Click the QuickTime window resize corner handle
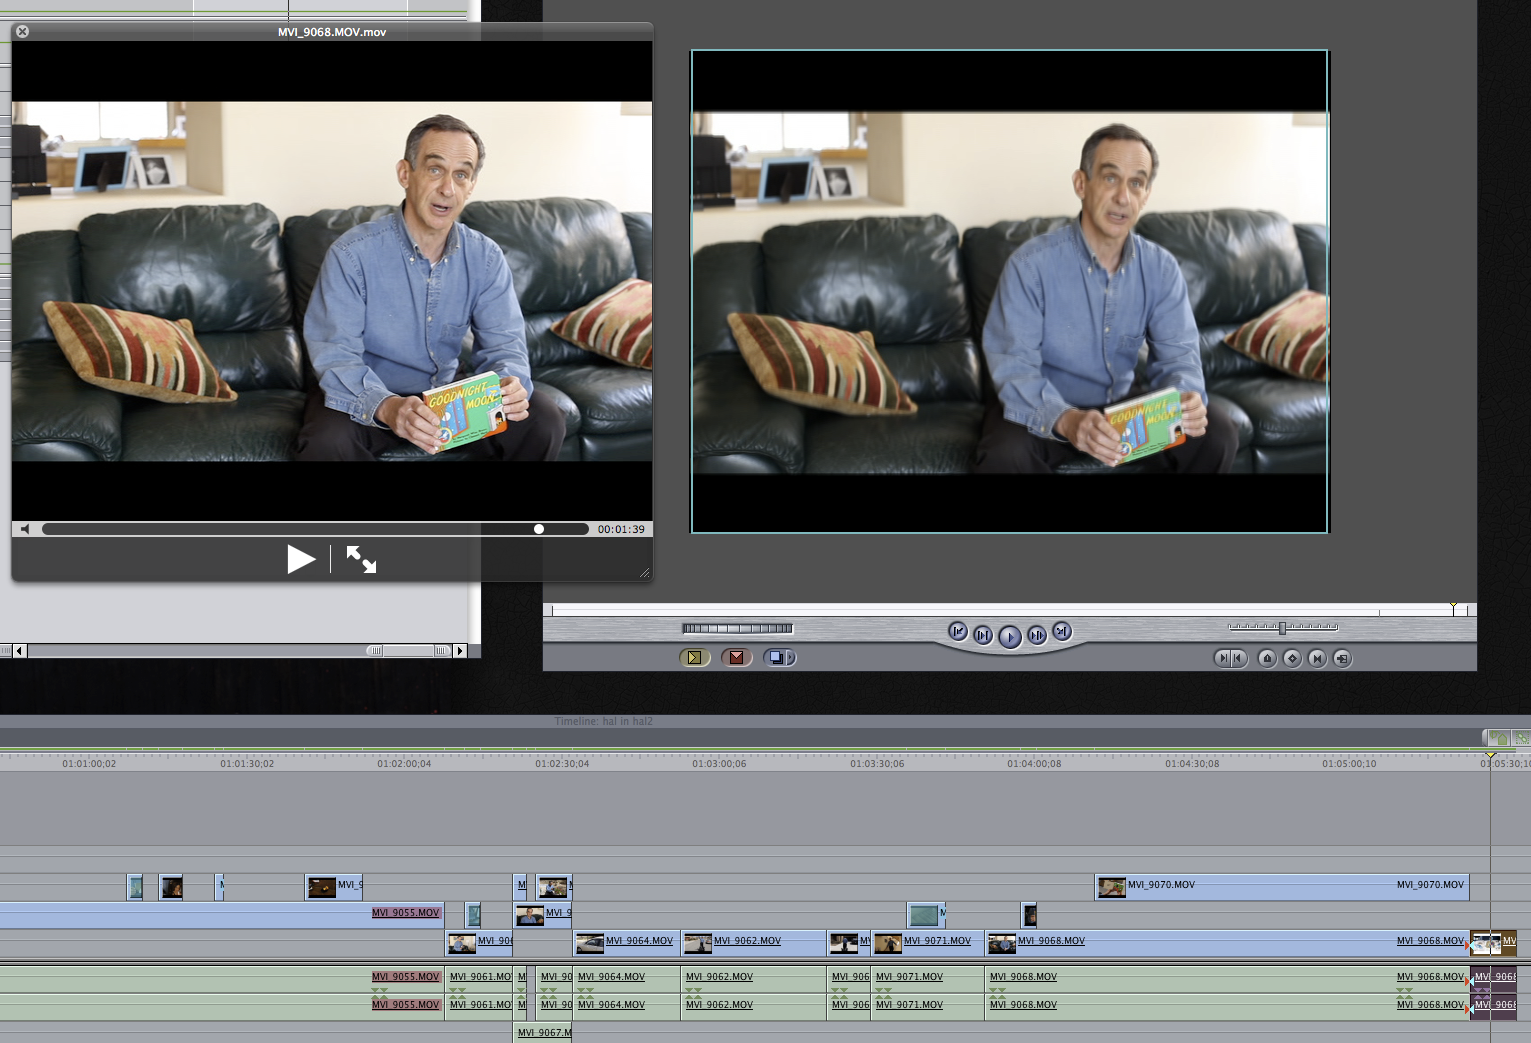 coord(644,573)
